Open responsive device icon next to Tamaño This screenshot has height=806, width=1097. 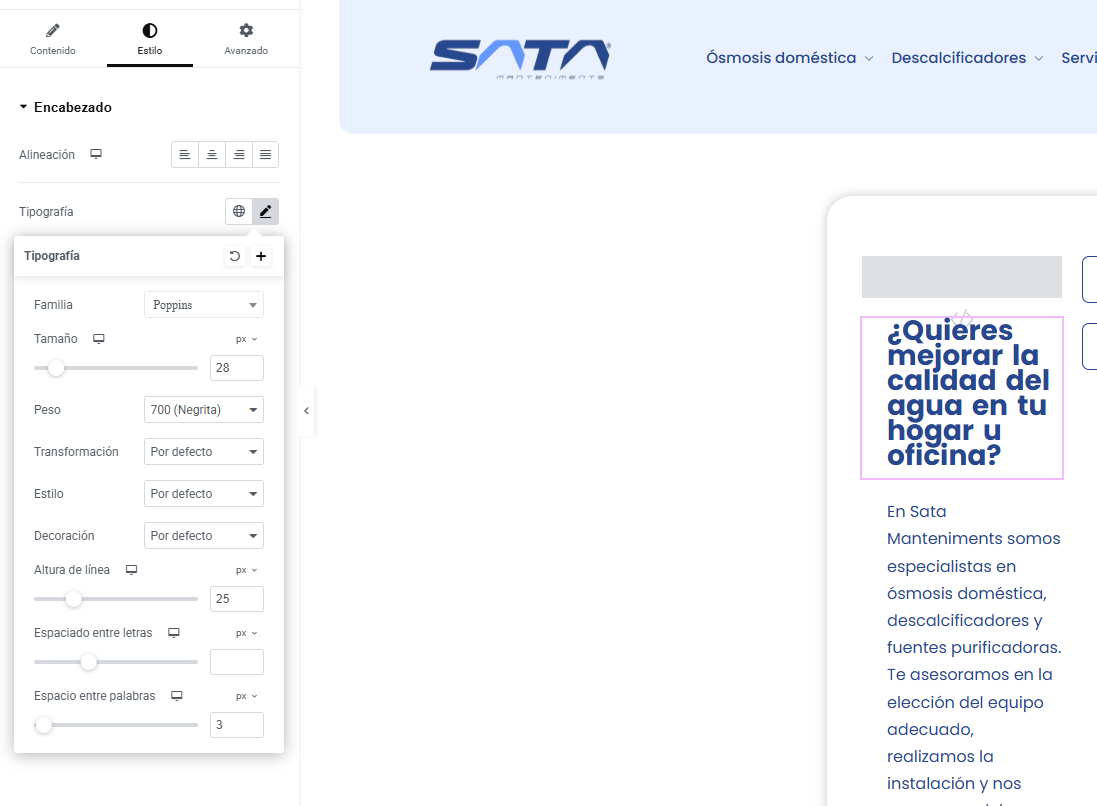[99, 339]
